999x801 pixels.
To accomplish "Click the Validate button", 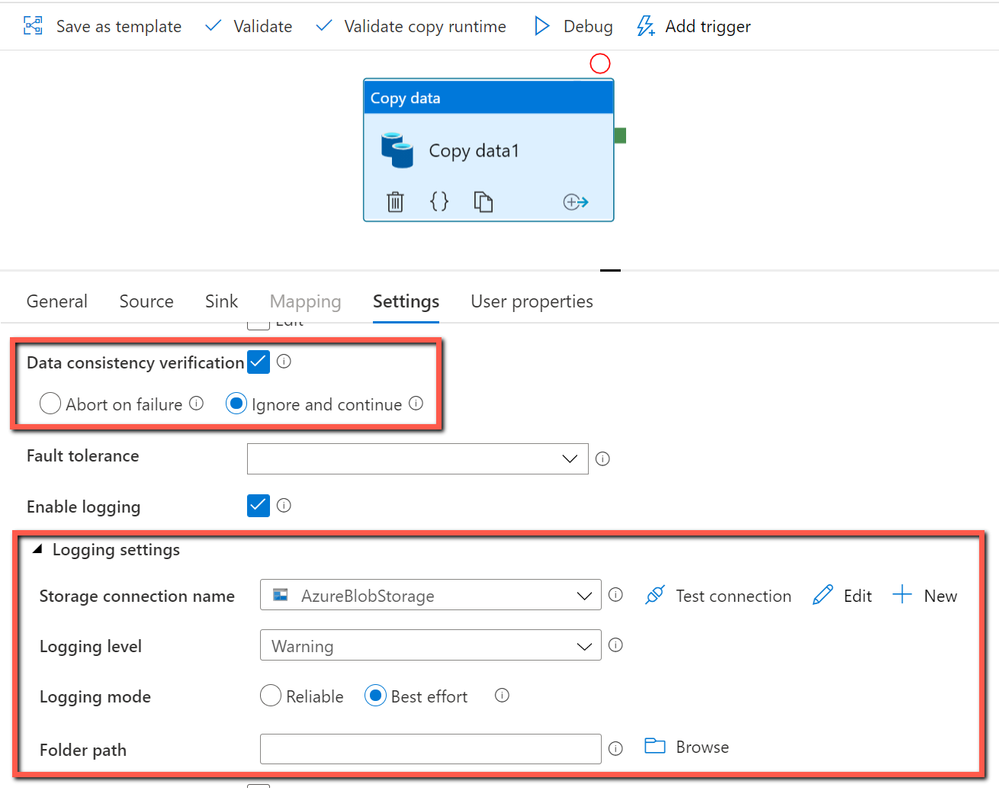I will (x=248, y=26).
